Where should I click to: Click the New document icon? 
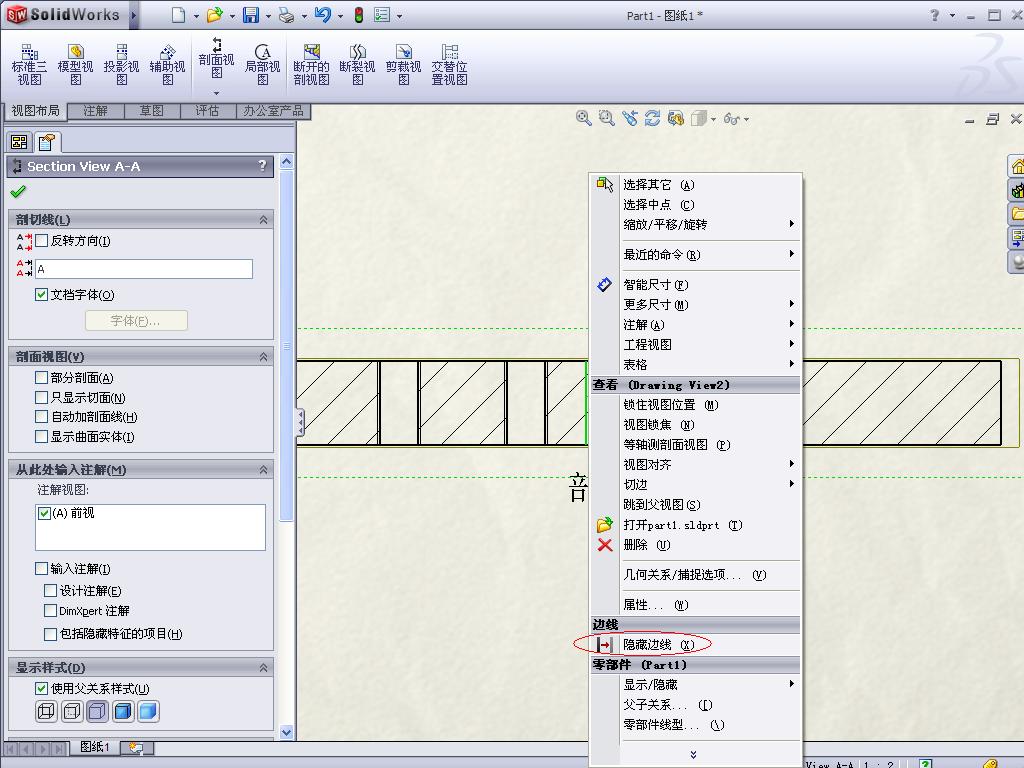coord(178,14)
